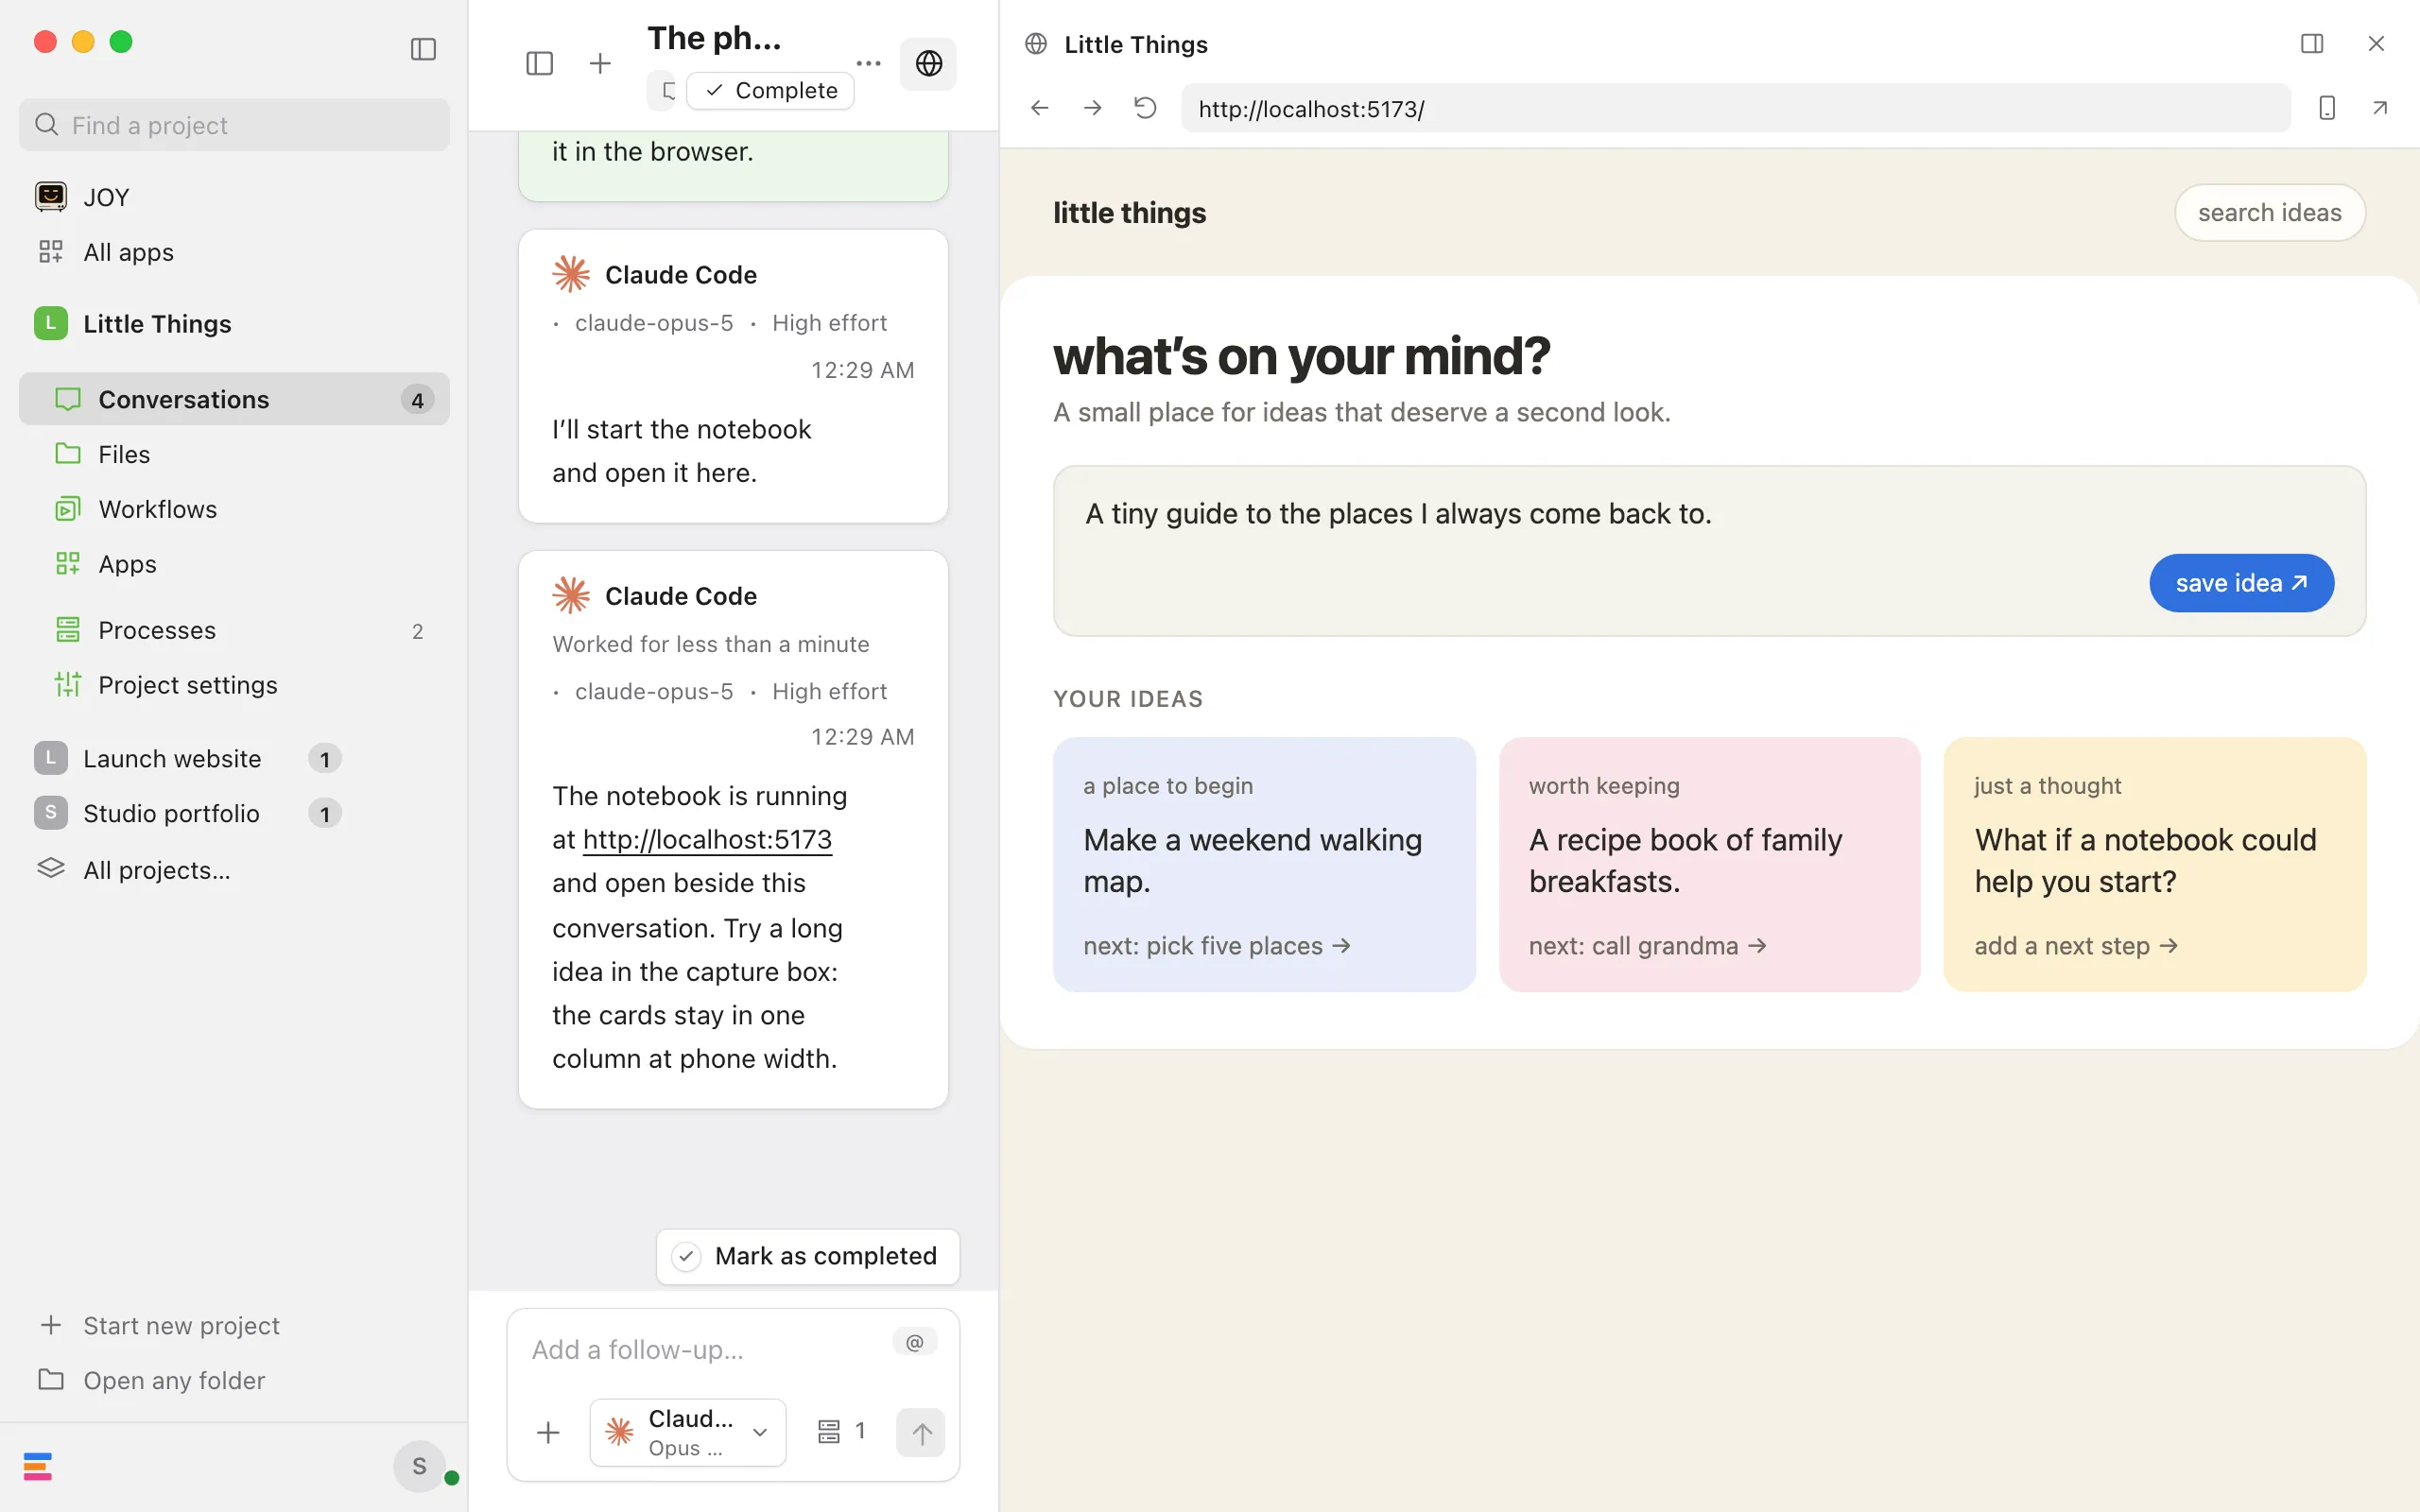
Task: Click the browser URL address field
Action: click(x=1735, y=108)
